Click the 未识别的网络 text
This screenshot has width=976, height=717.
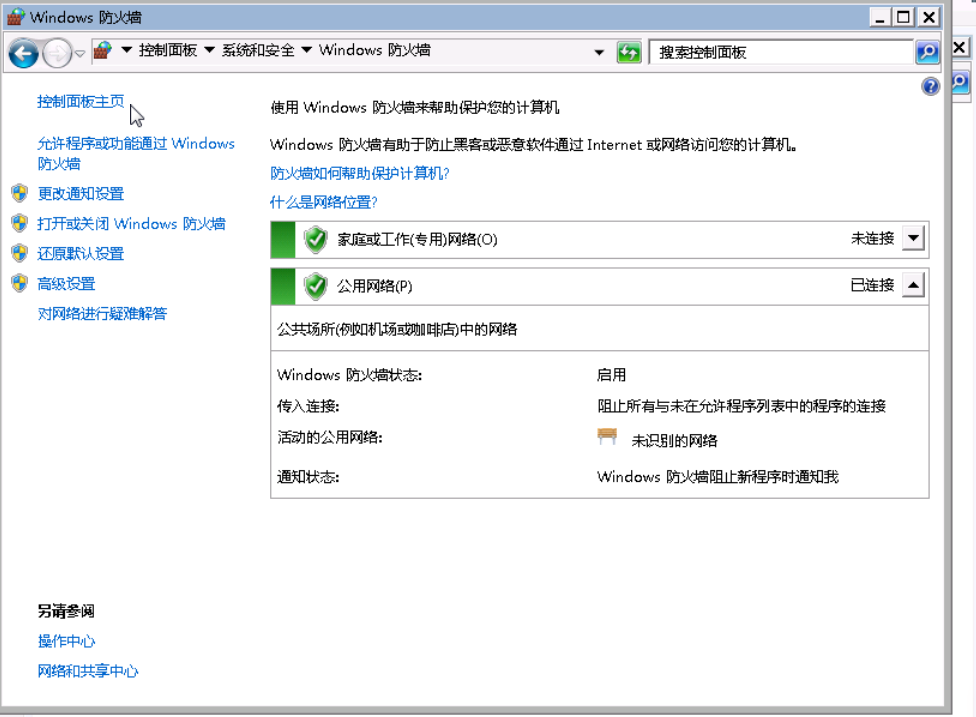coord(674,441)
